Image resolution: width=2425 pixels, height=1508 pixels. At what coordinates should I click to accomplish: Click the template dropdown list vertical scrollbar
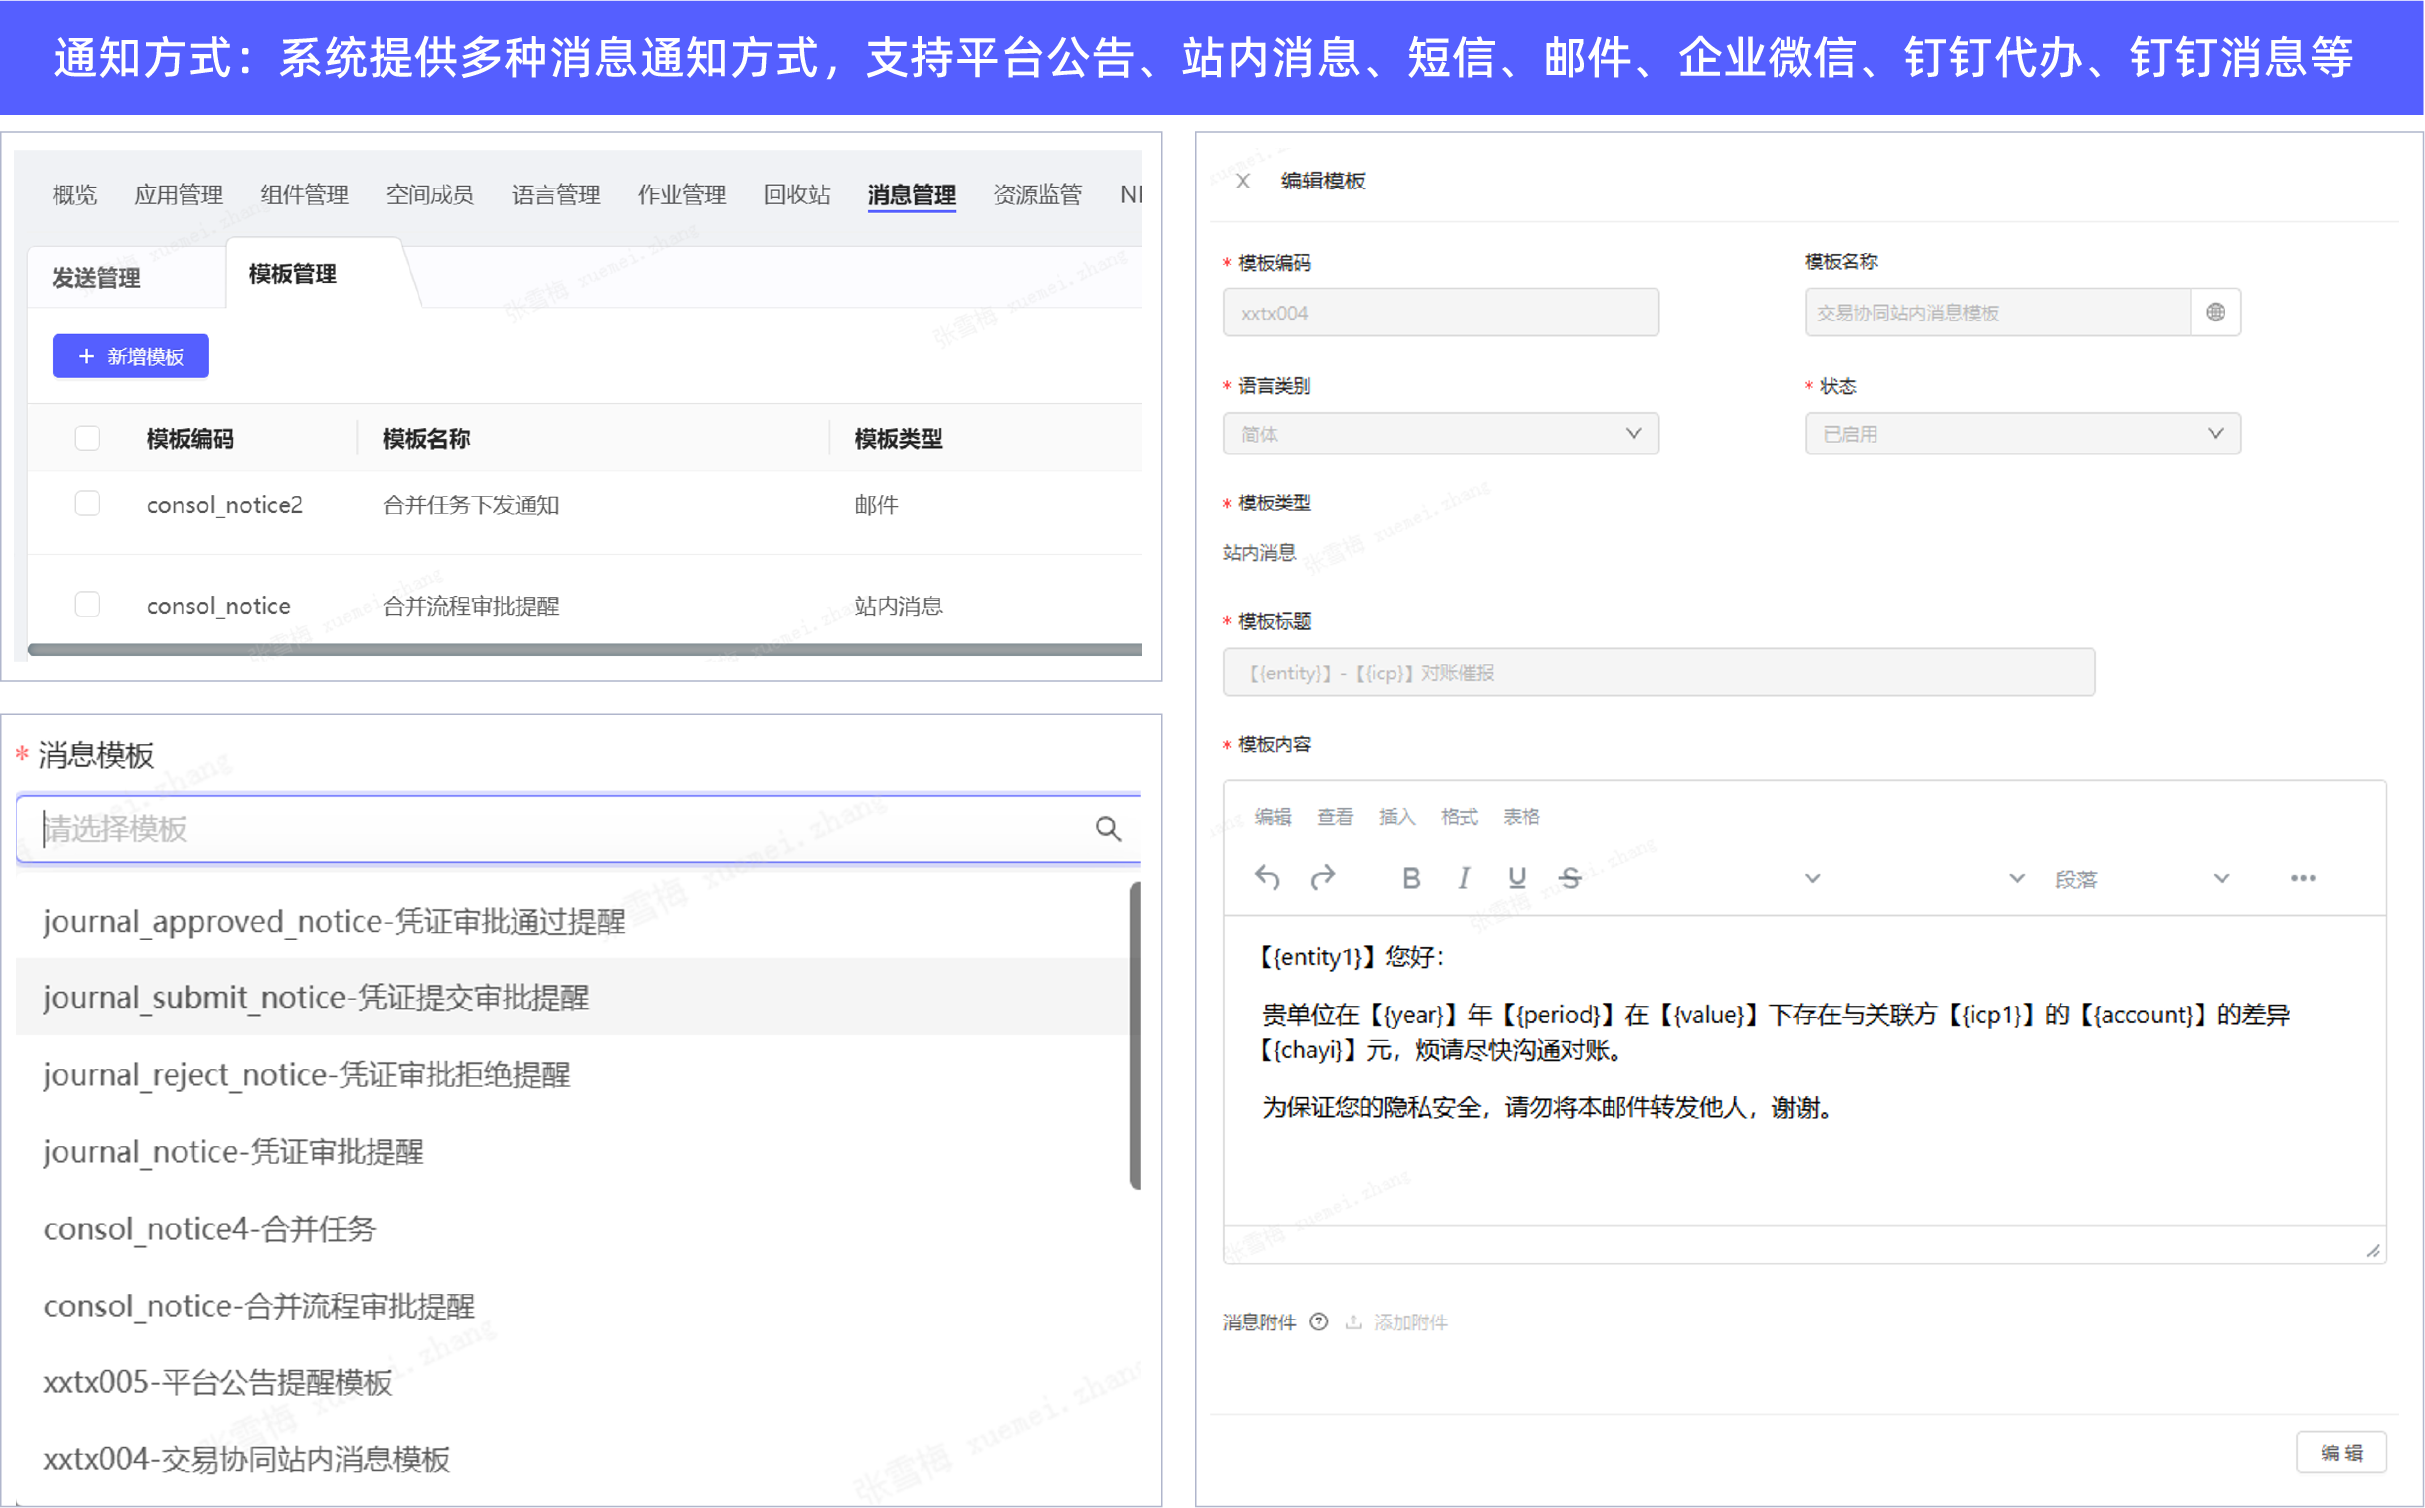[1135, 1035]
